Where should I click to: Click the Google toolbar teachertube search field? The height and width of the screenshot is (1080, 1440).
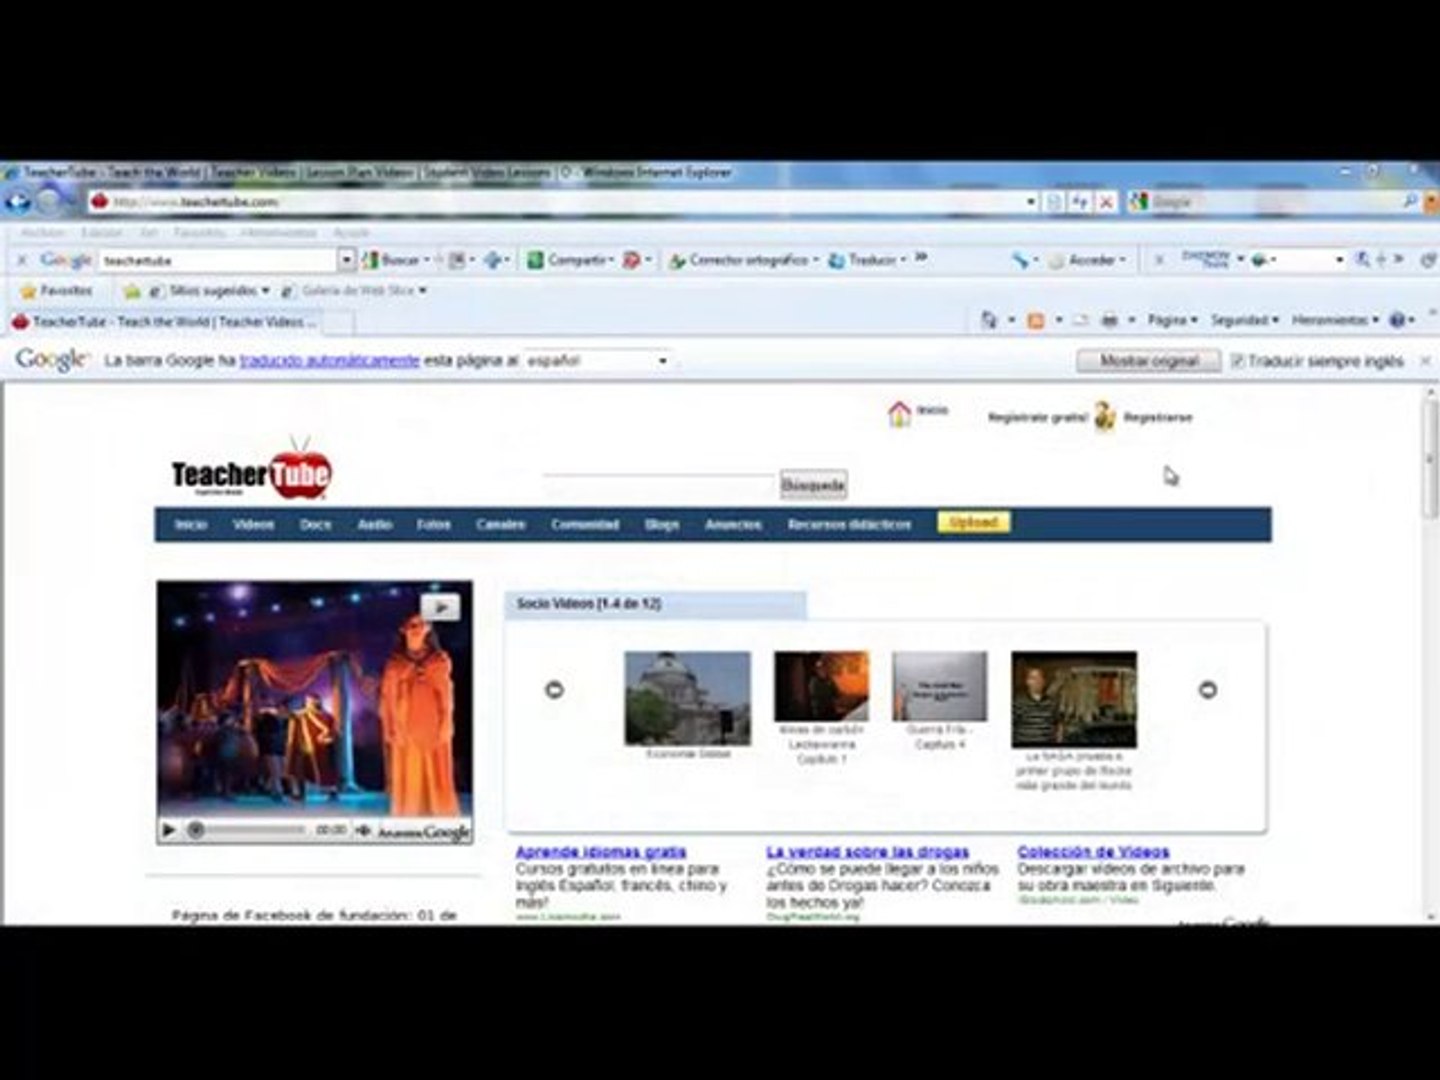pyautogui.click(x=218, y=260)
